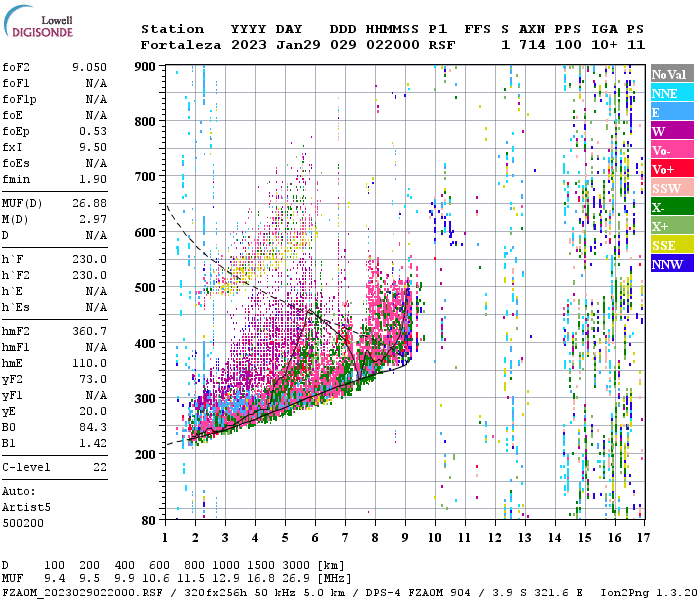Click the MUF 9.4 table value
This screenshot has height=600, width=700.
point(54,579)
